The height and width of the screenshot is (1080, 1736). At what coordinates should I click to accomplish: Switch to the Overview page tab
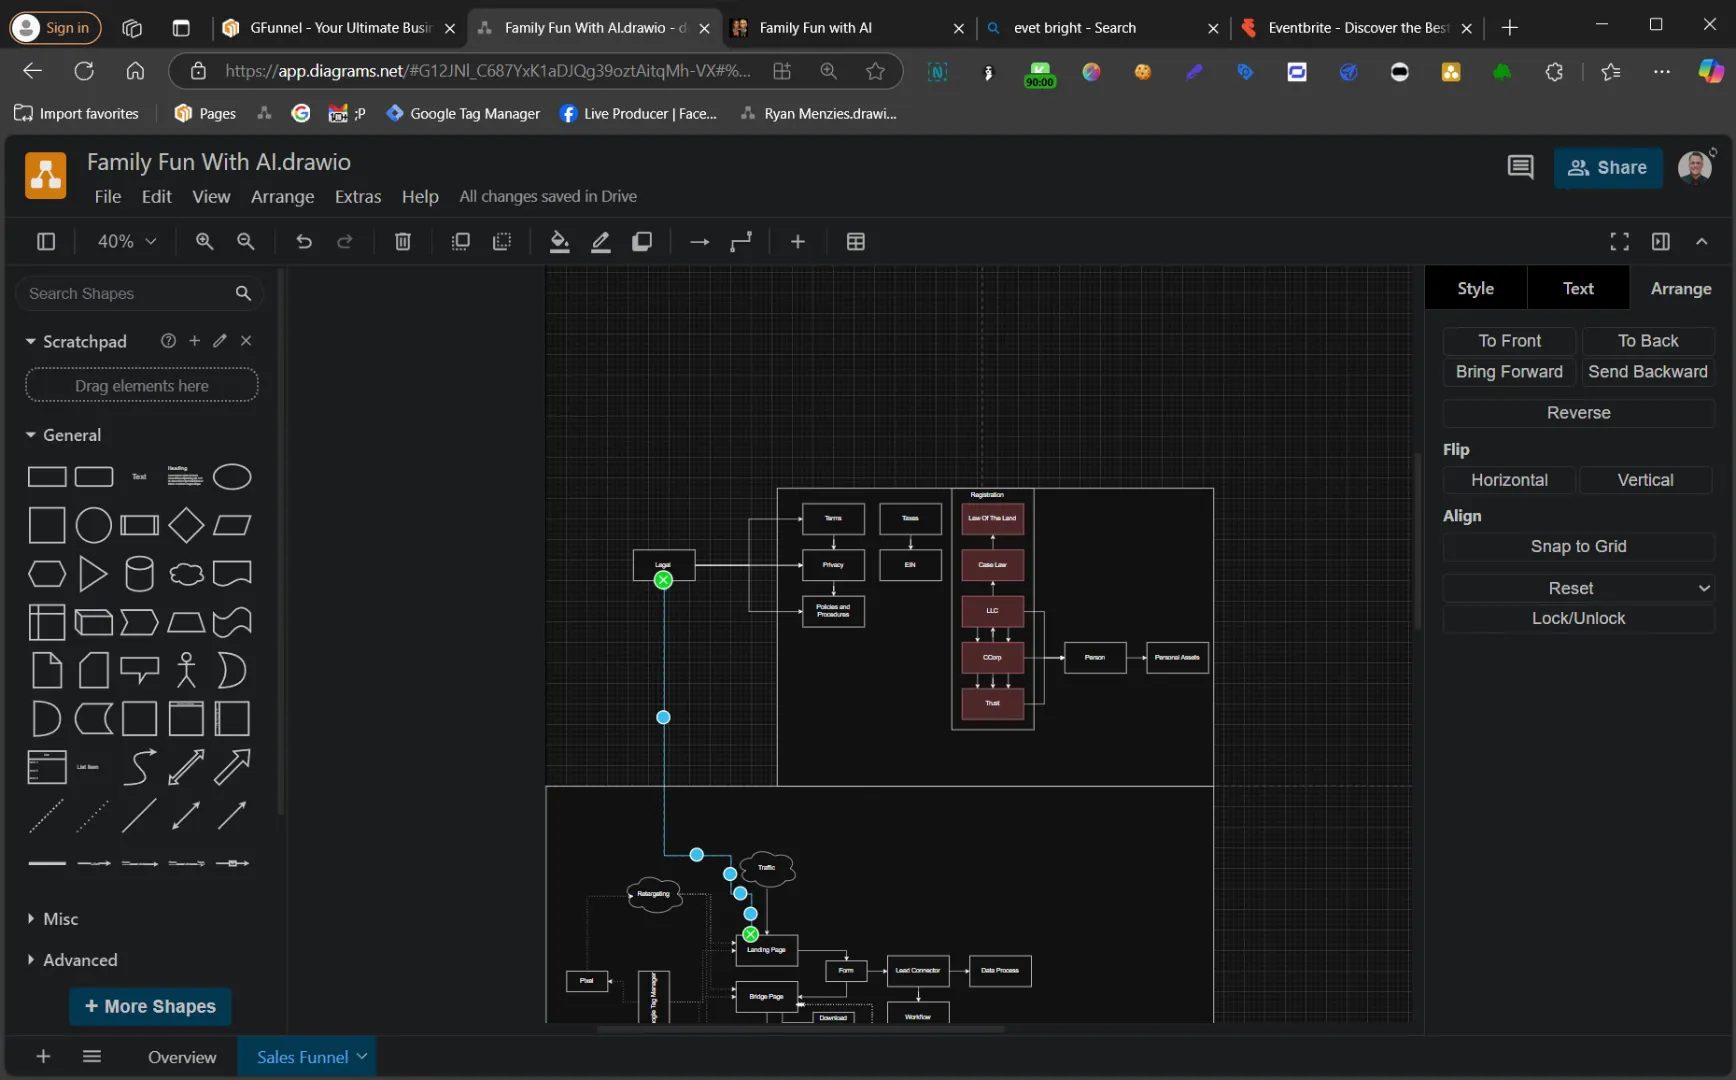[182, 1057]
